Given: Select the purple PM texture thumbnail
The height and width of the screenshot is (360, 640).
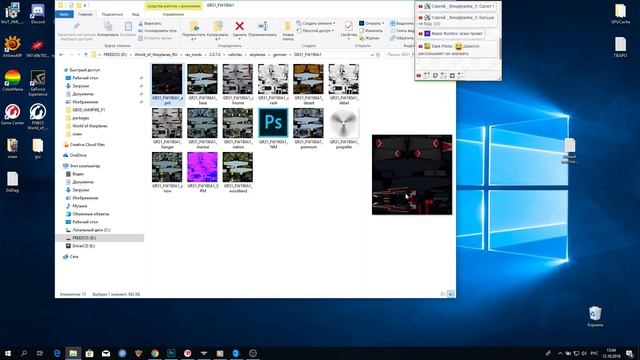Looking at the screenshot, I should 202,167.
